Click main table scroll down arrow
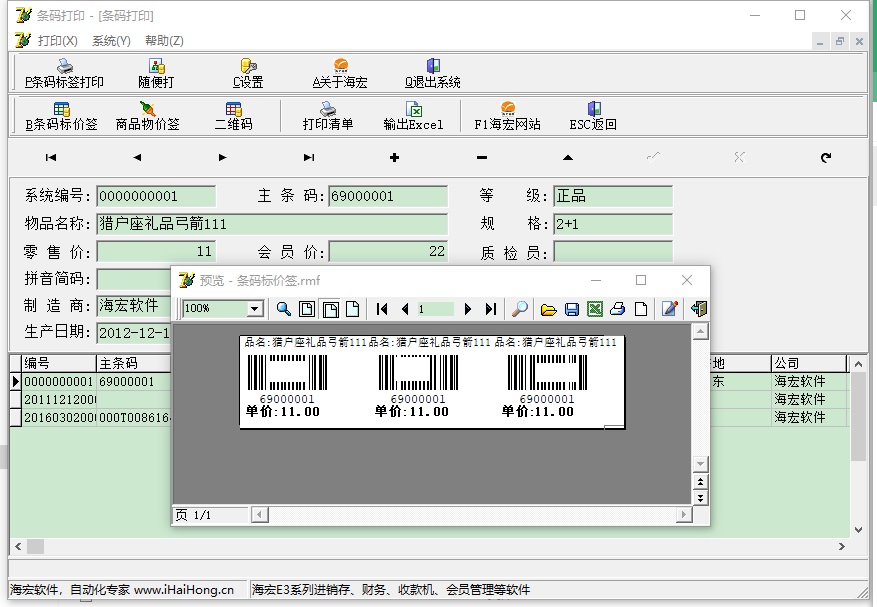 point(859,529)
